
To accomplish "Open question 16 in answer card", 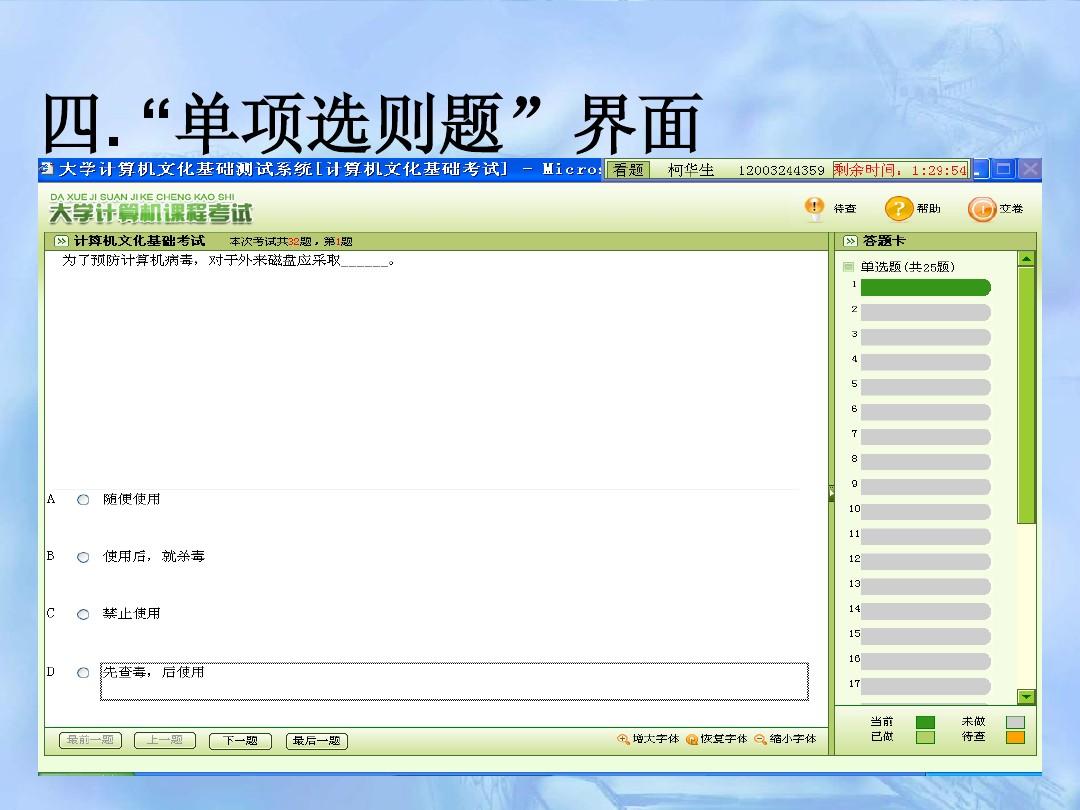I will [926, 661].
